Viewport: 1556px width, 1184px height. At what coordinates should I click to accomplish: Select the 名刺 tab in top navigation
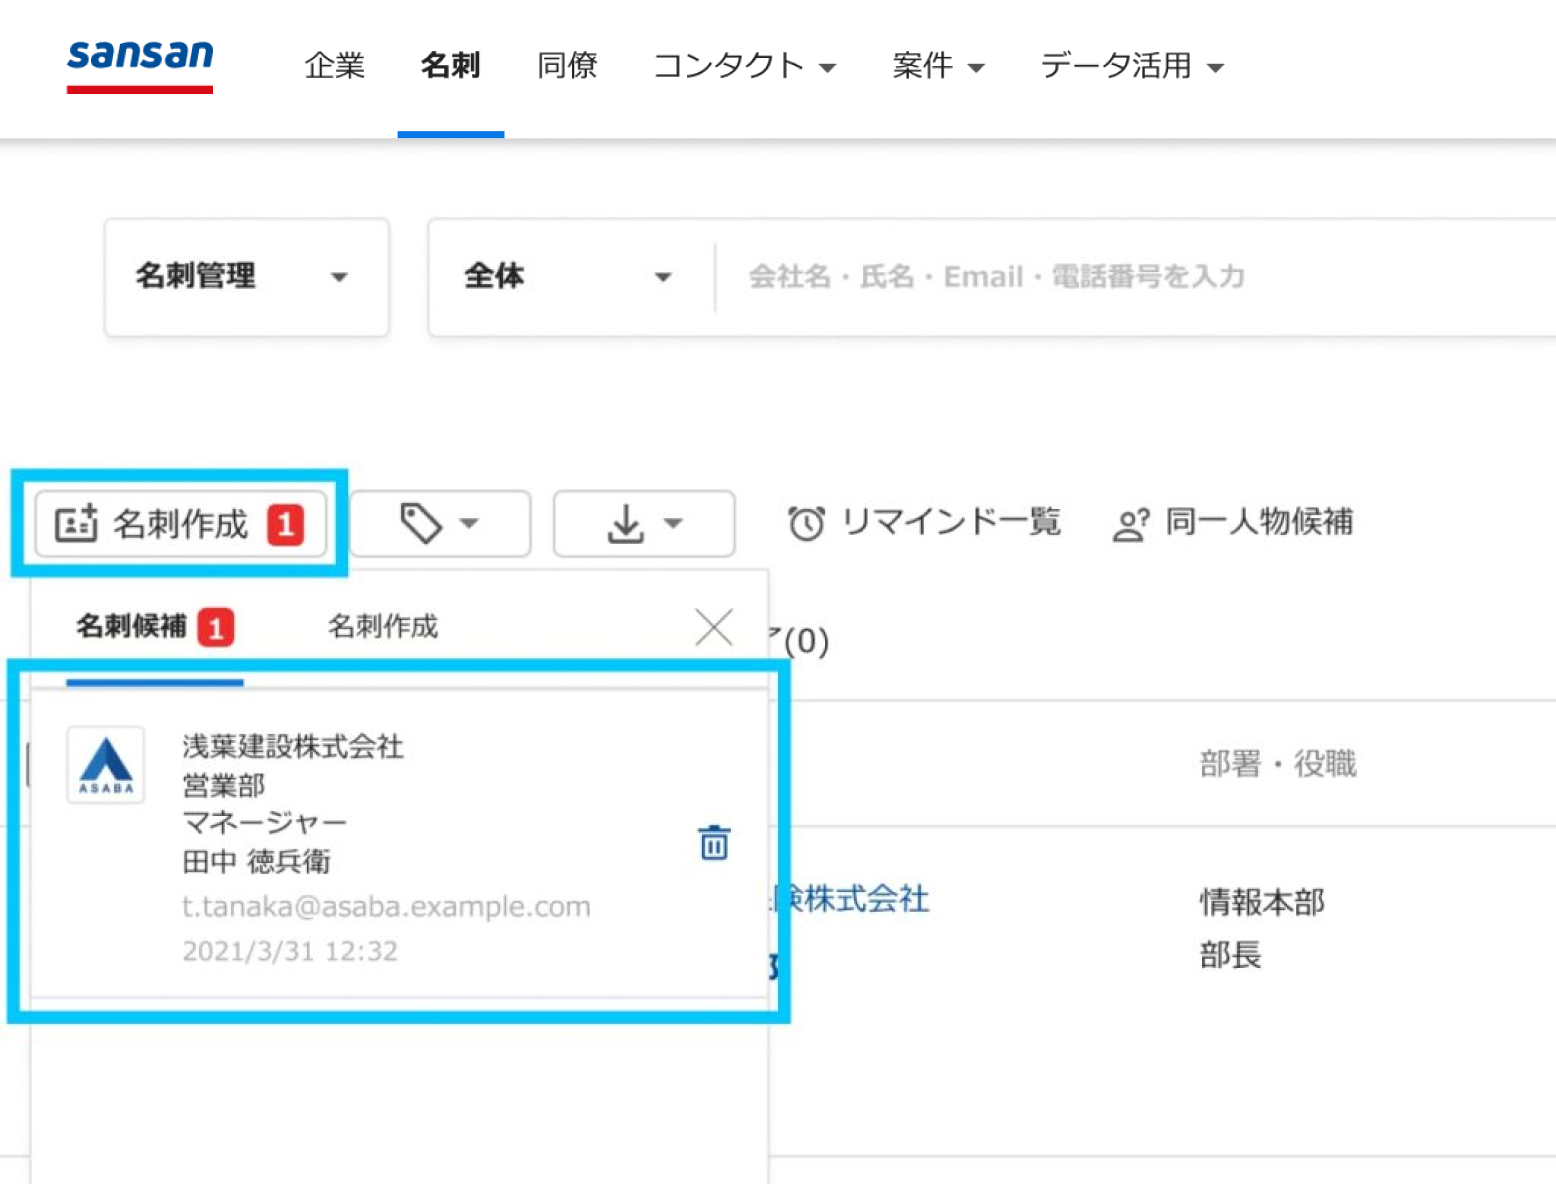click(x=450, y=66)
